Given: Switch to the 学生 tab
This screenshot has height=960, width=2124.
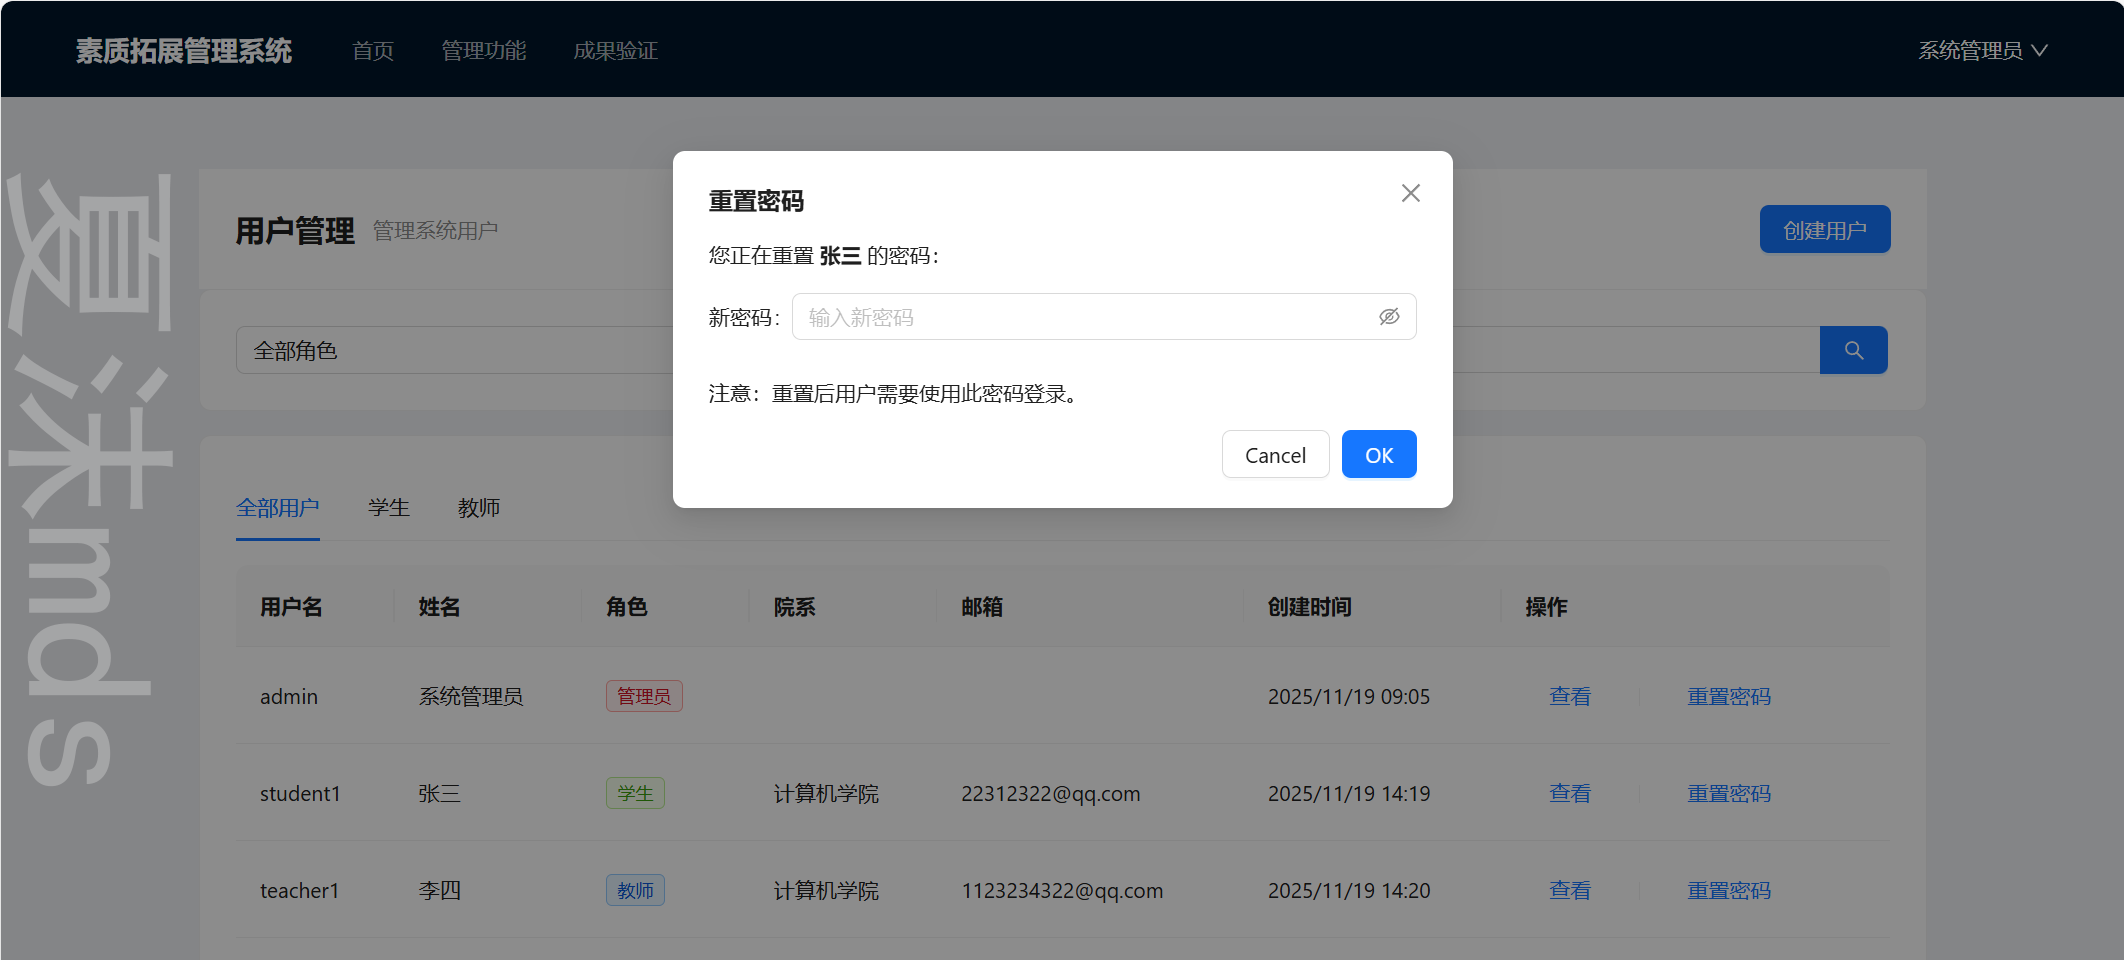Looking at the screenshot, I should 389,508.
